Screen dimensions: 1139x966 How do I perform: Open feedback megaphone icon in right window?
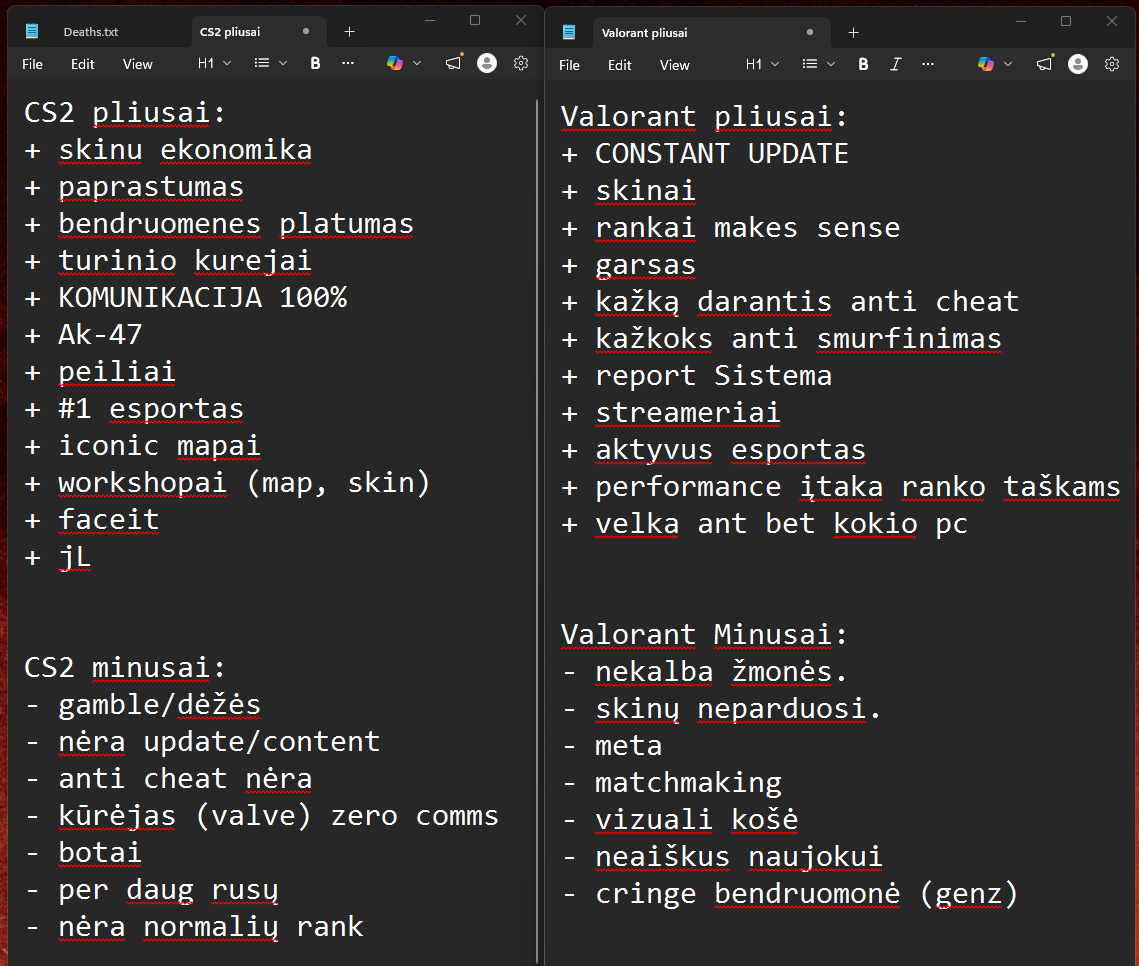pyautogui.click(x=1045, y=64)
